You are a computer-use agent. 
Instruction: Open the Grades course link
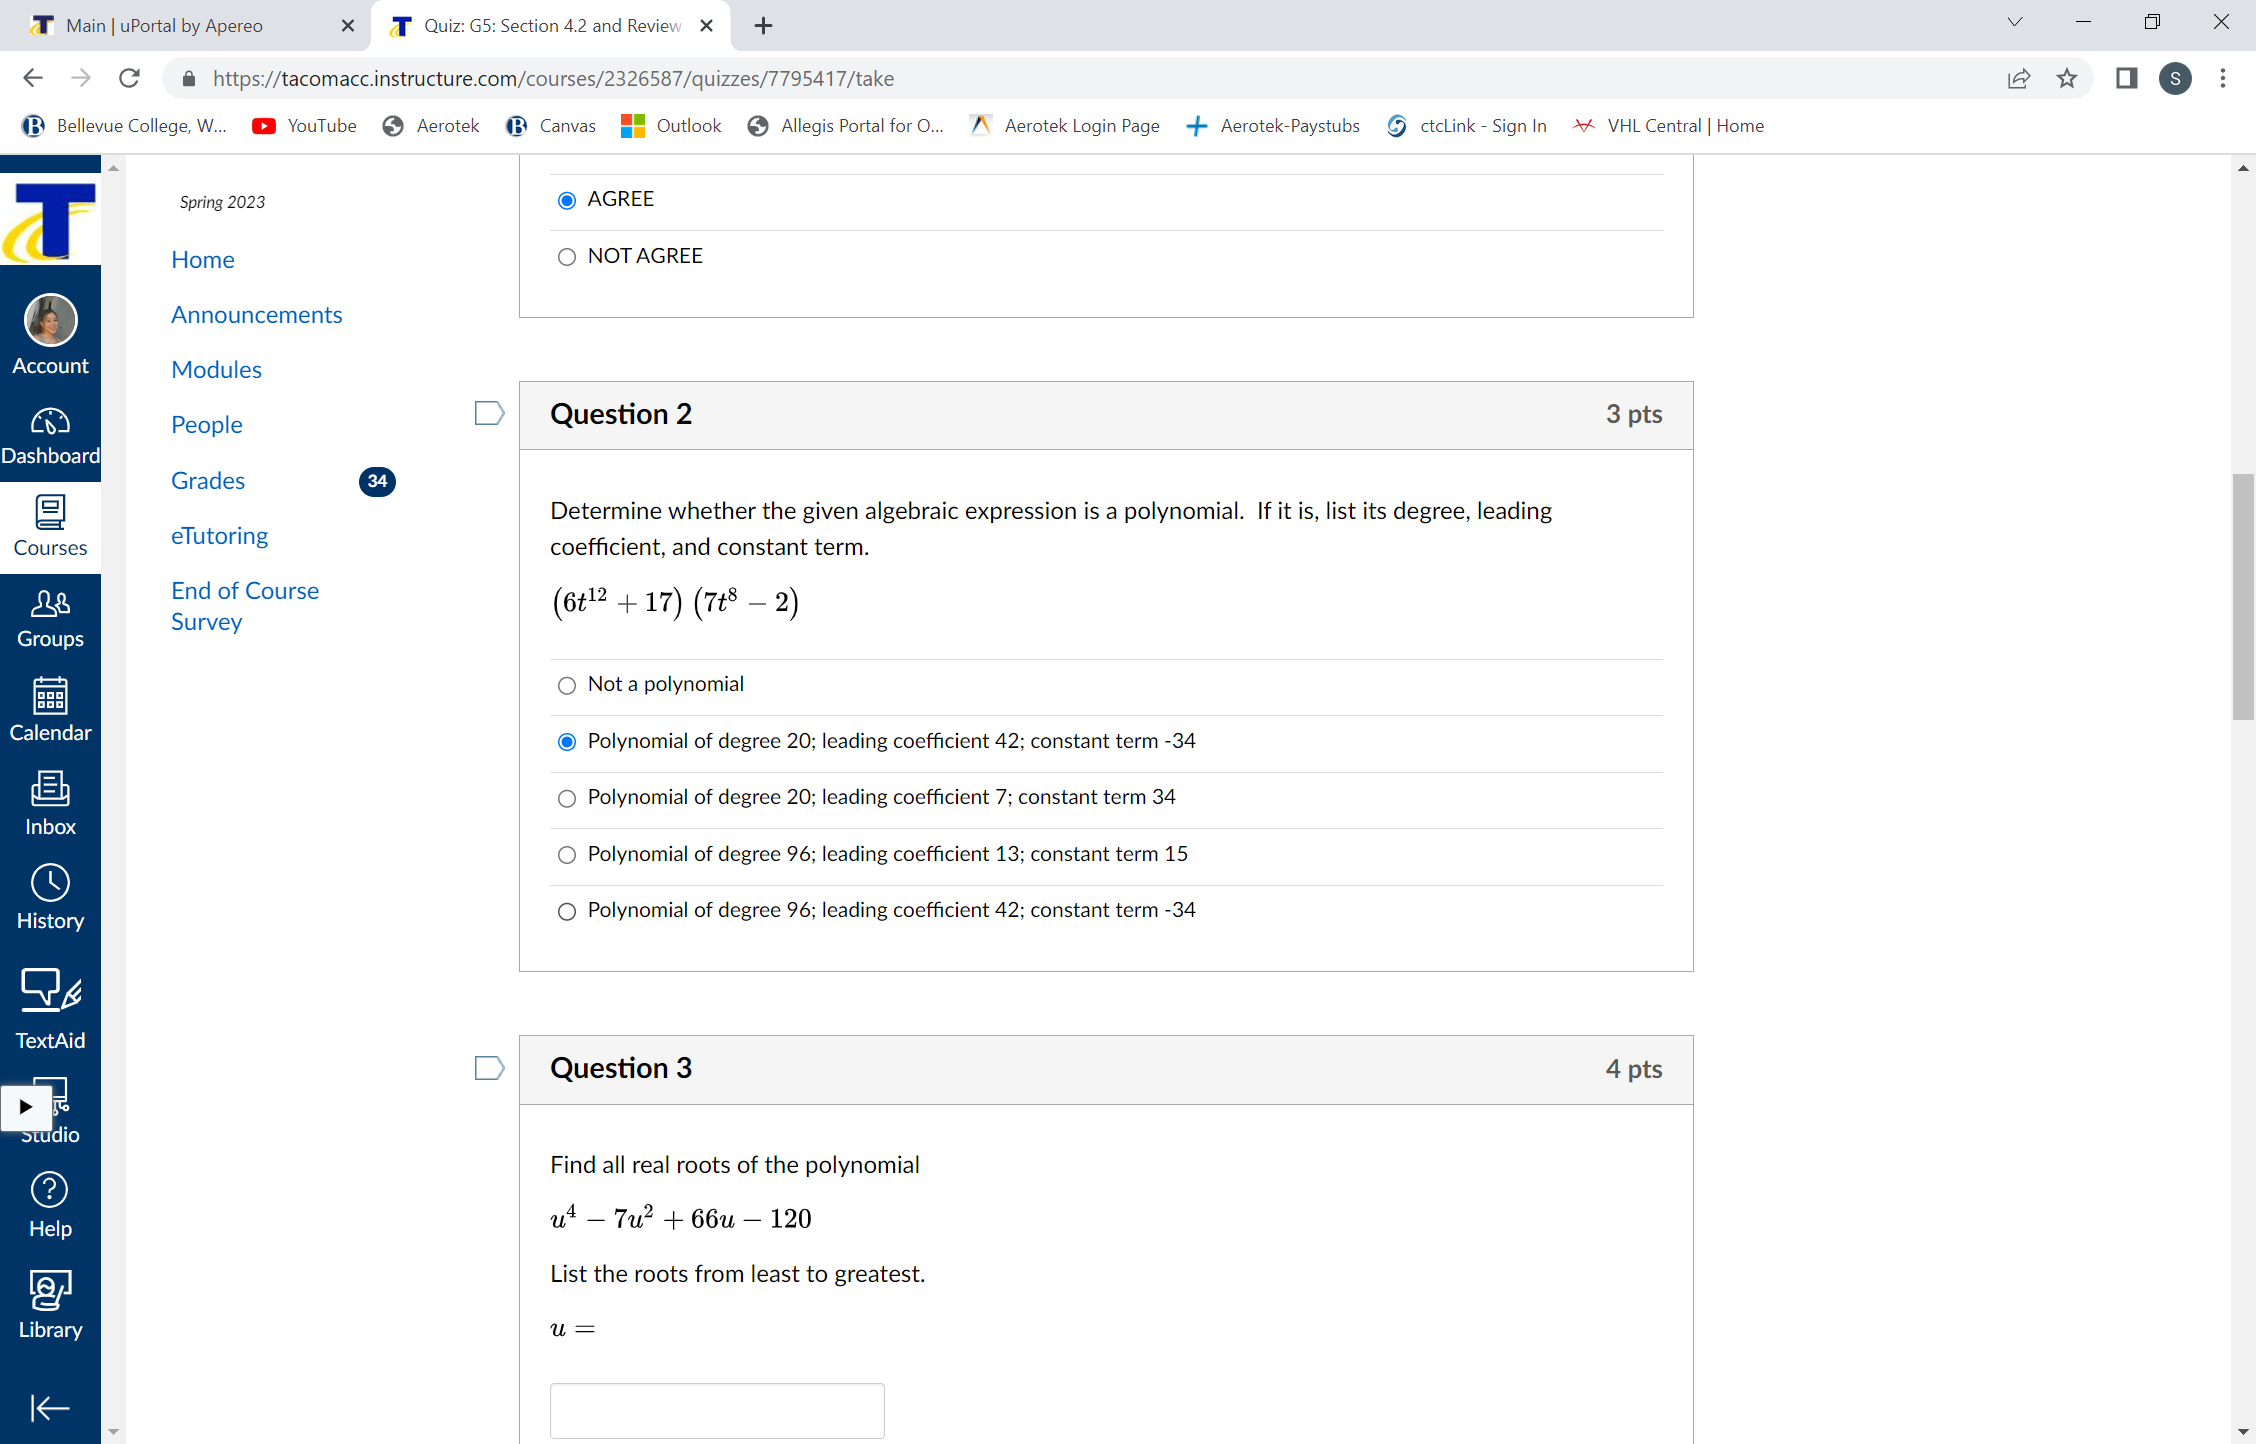[x=208, y=480]
